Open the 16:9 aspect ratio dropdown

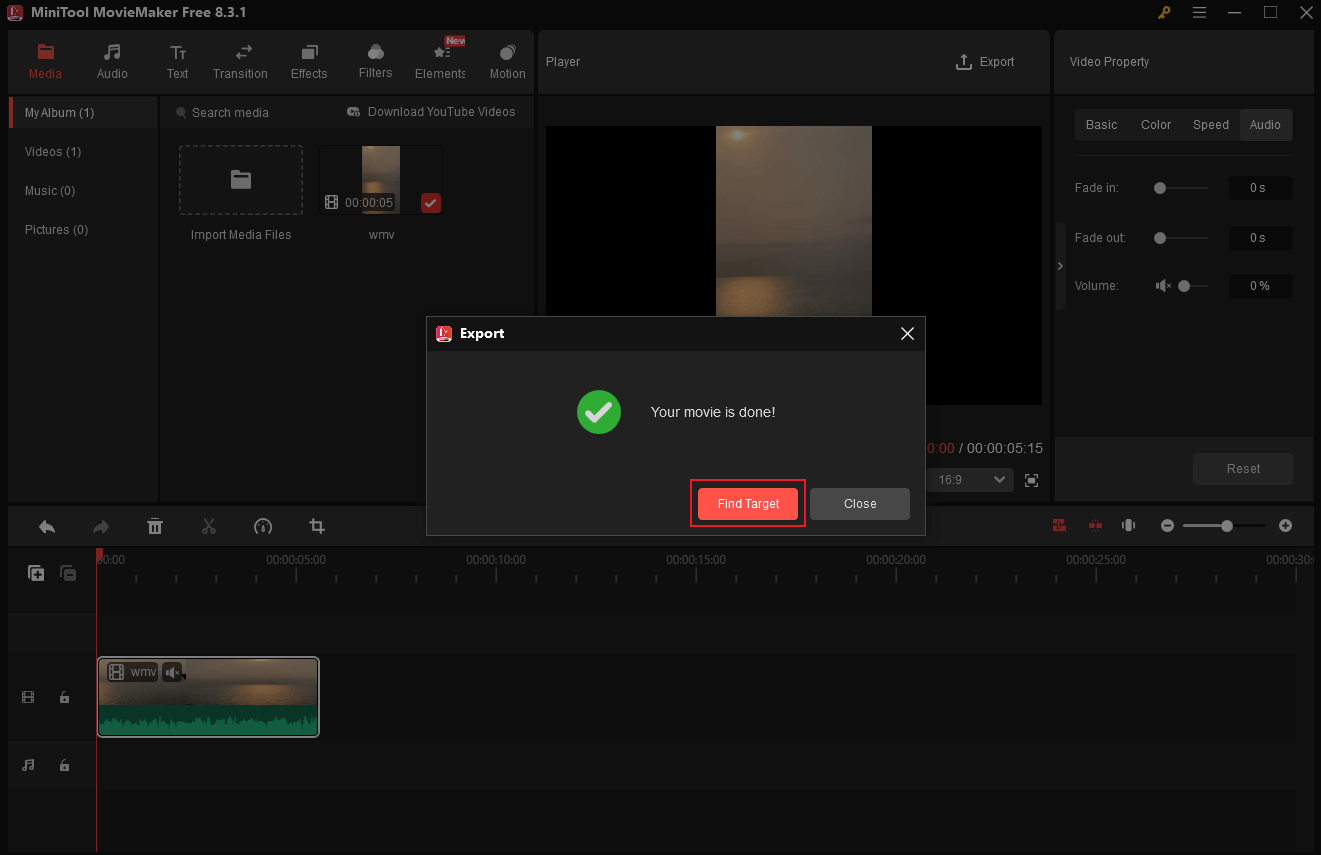pyautogui.click(x=969, y=479)
